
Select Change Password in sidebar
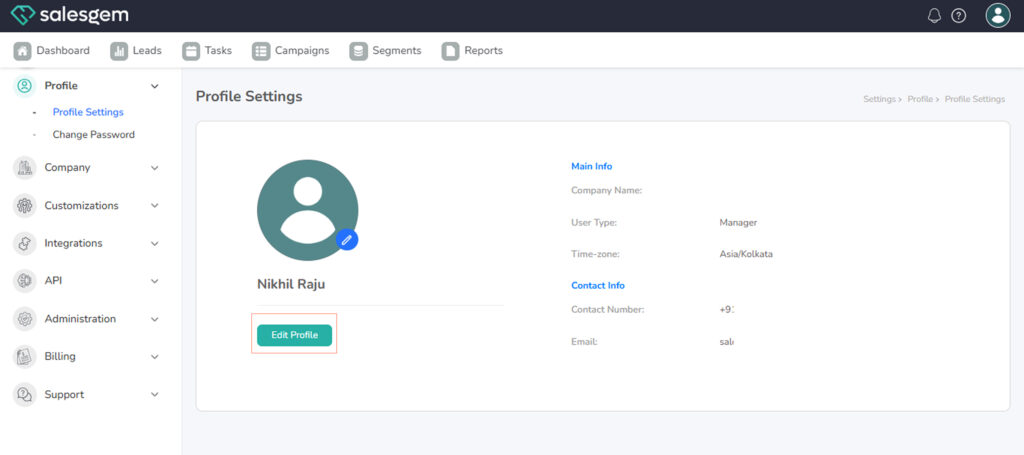coord(93,135)
